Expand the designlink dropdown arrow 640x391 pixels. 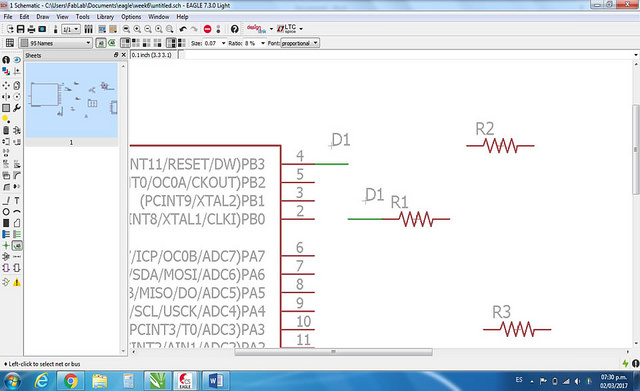tap(271, 29)
